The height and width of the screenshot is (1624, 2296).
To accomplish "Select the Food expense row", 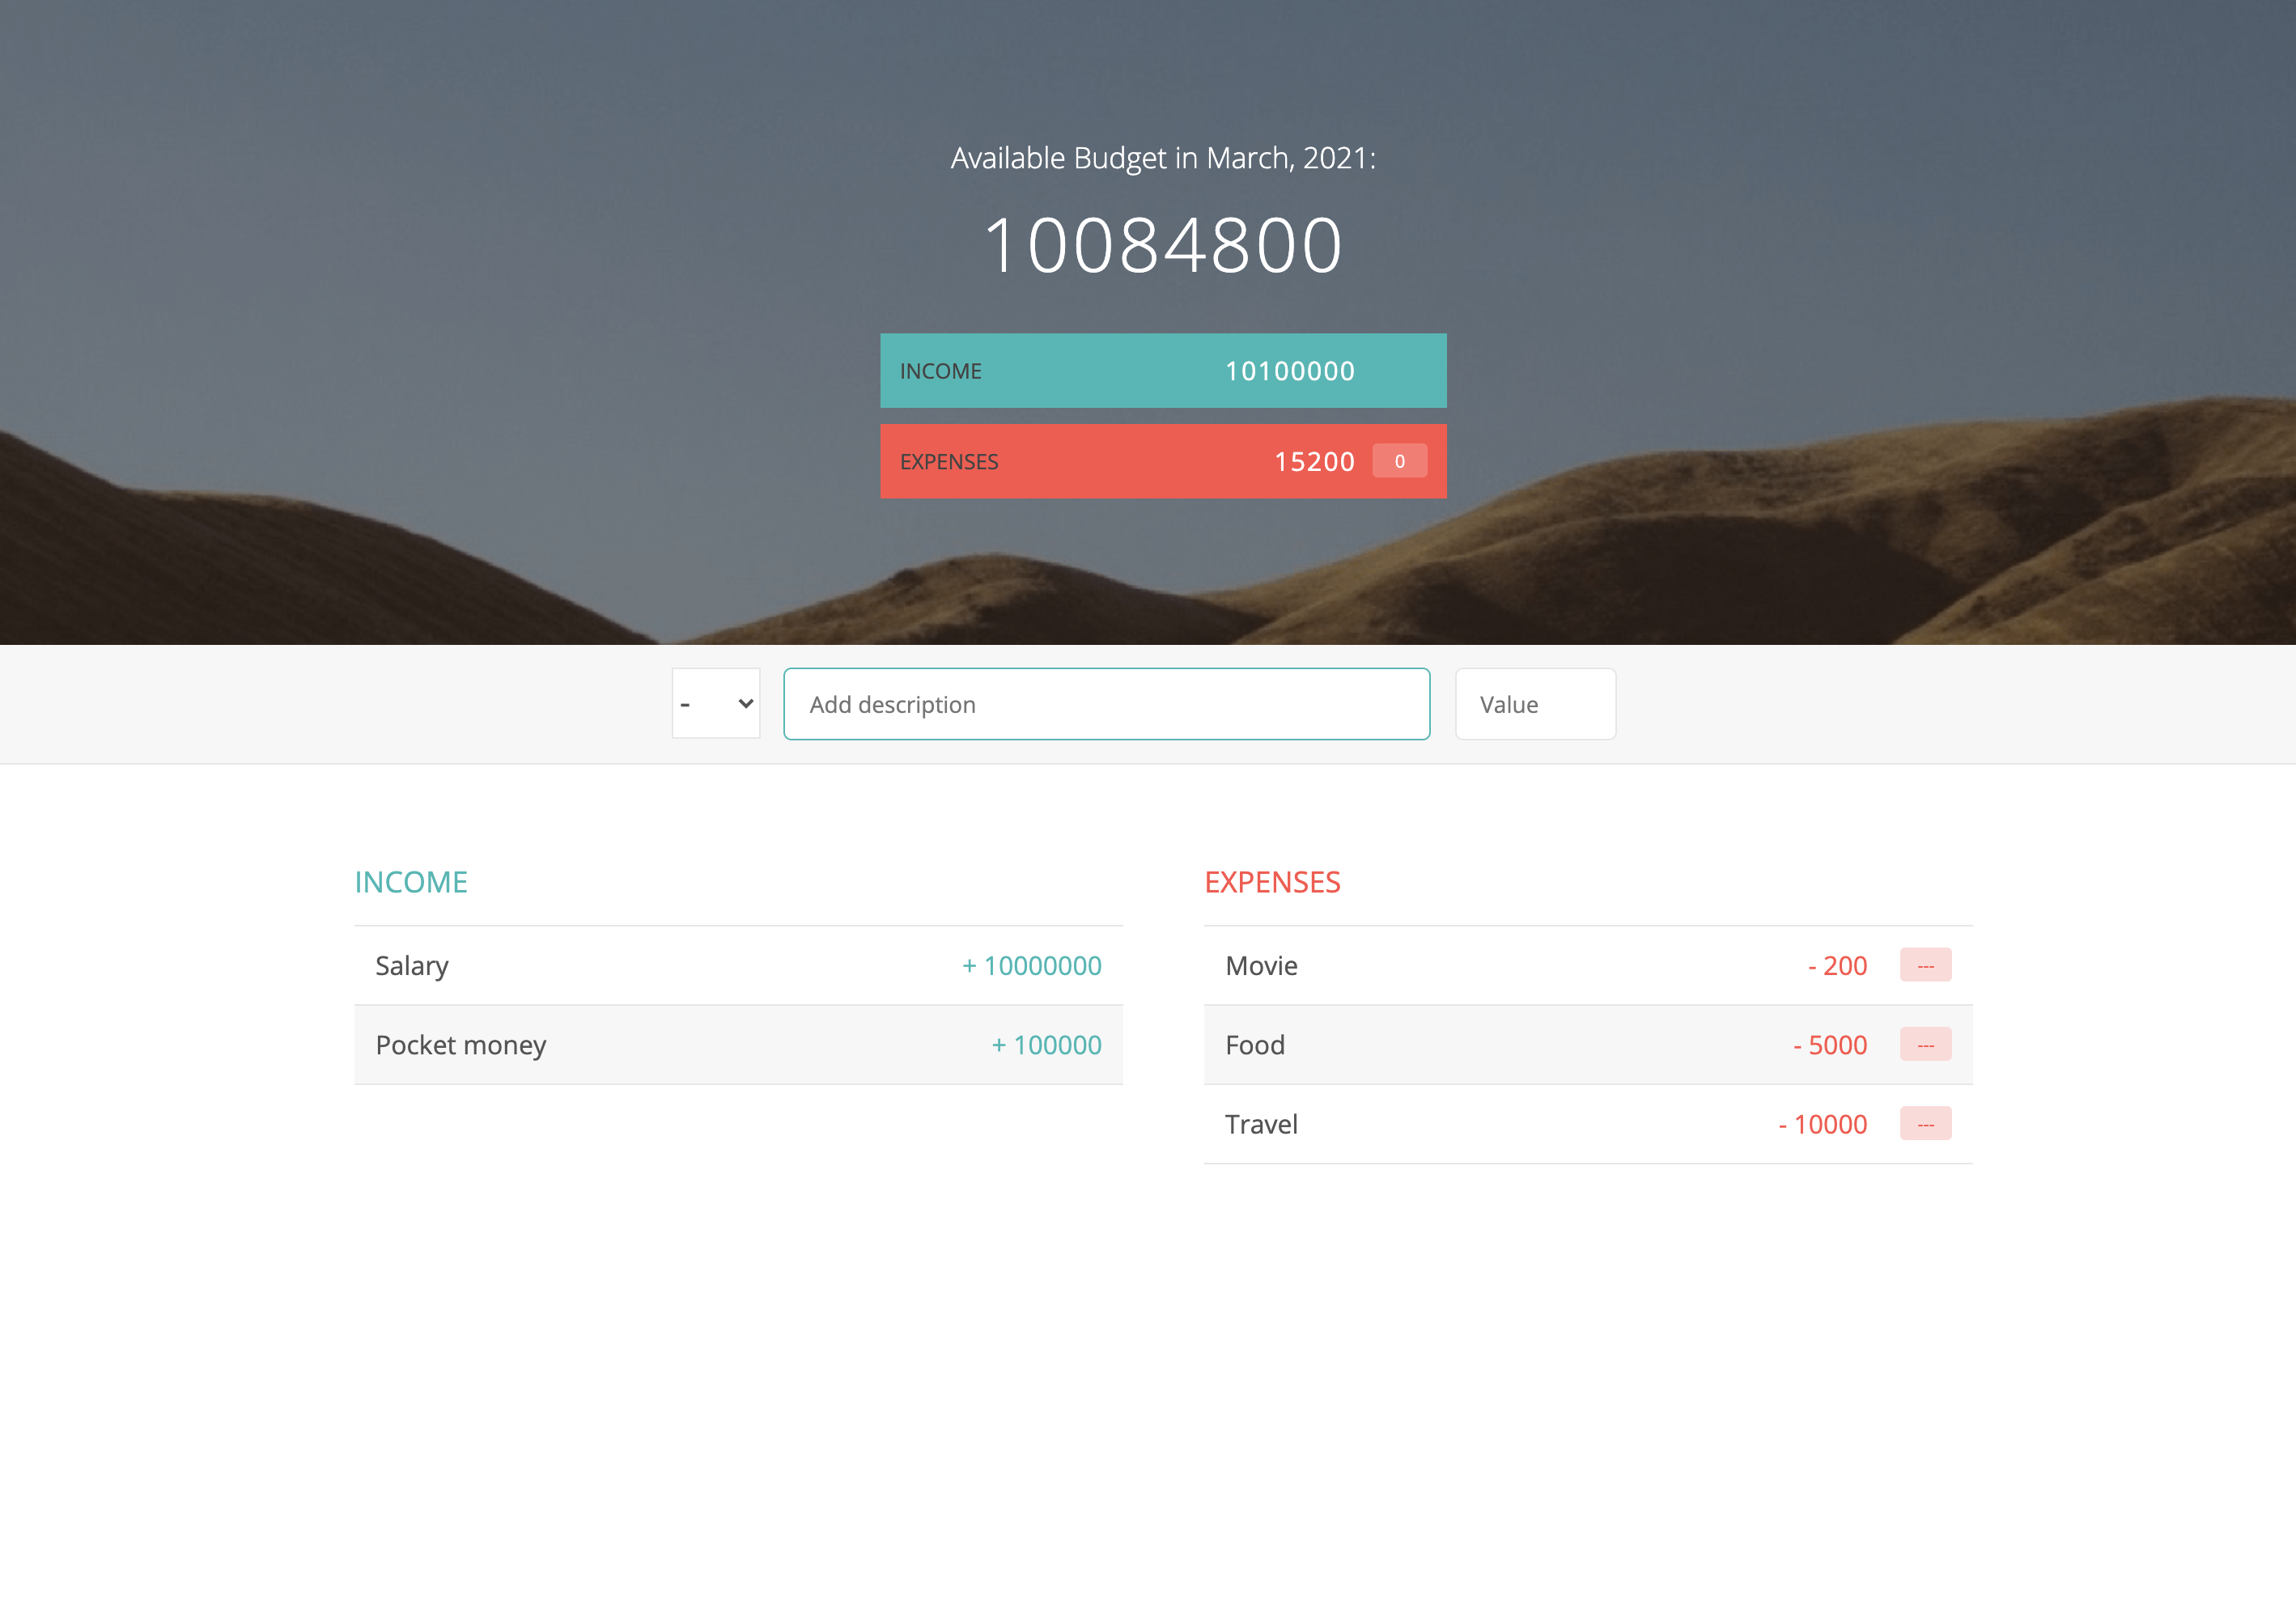I will pos(1500,1045).
